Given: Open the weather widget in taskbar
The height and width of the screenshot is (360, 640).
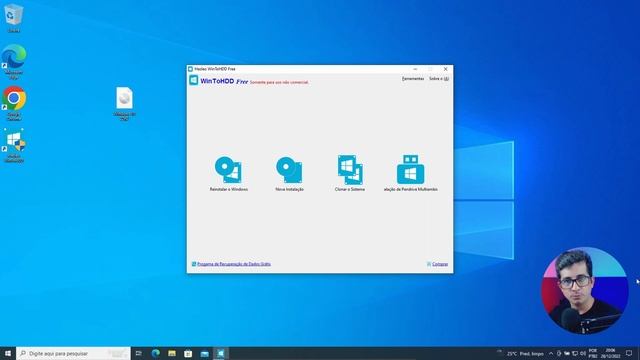Looking at the screenshot, I should click(521, 353).
